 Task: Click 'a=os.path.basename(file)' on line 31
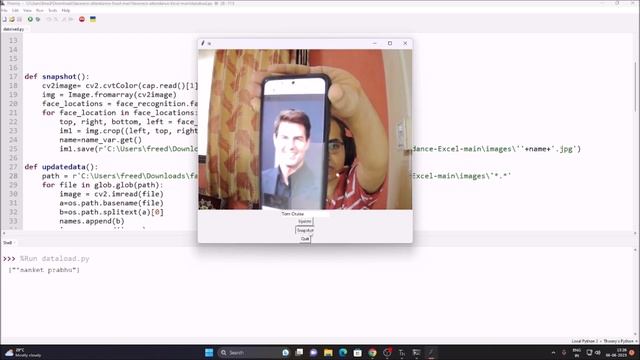point(111,203)
